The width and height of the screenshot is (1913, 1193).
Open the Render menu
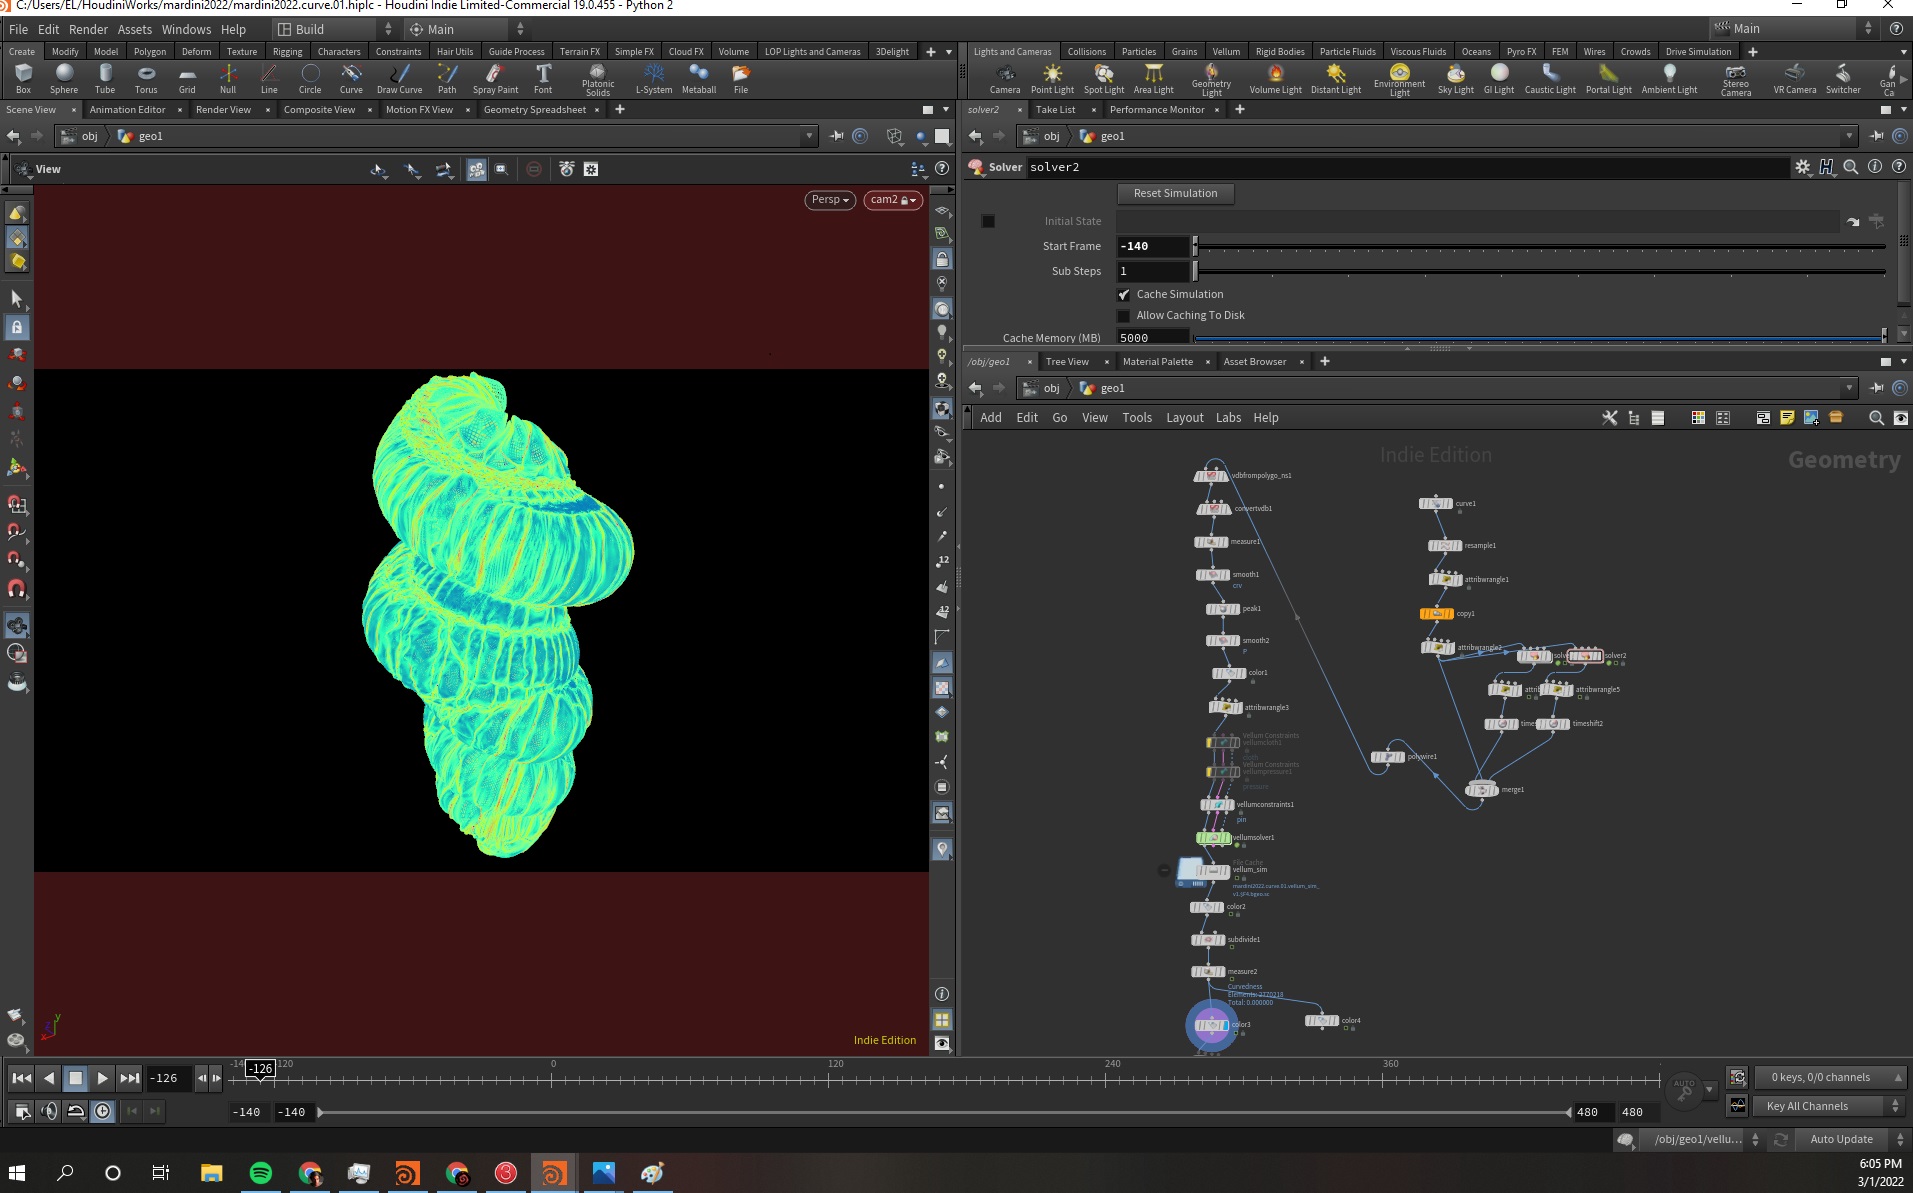click(88, 29)
